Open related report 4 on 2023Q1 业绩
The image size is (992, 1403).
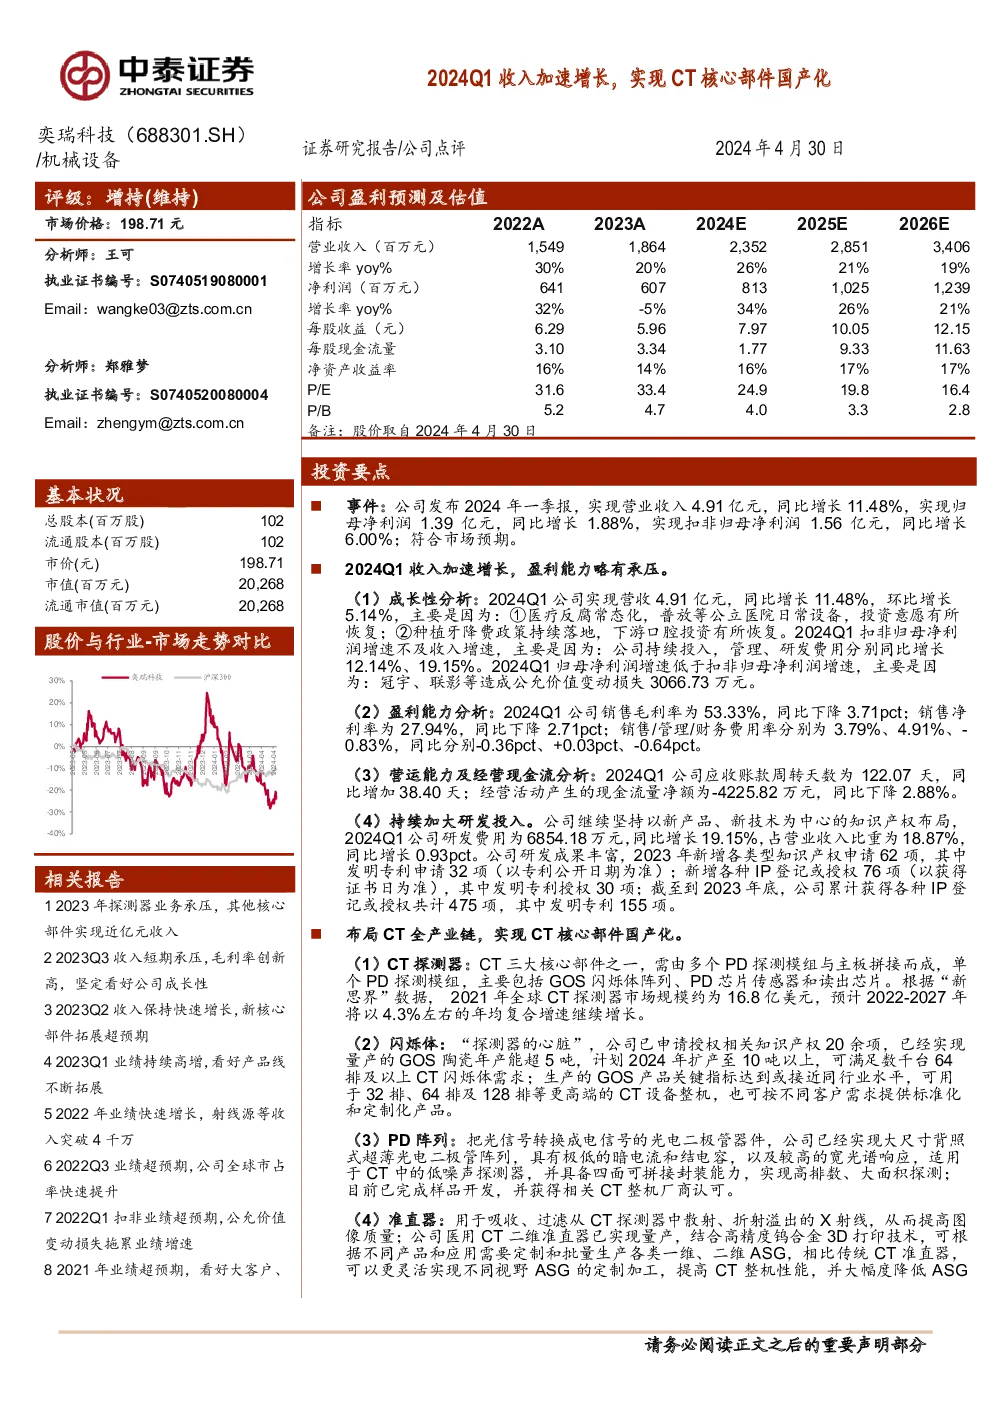[x=165, y=1074]
